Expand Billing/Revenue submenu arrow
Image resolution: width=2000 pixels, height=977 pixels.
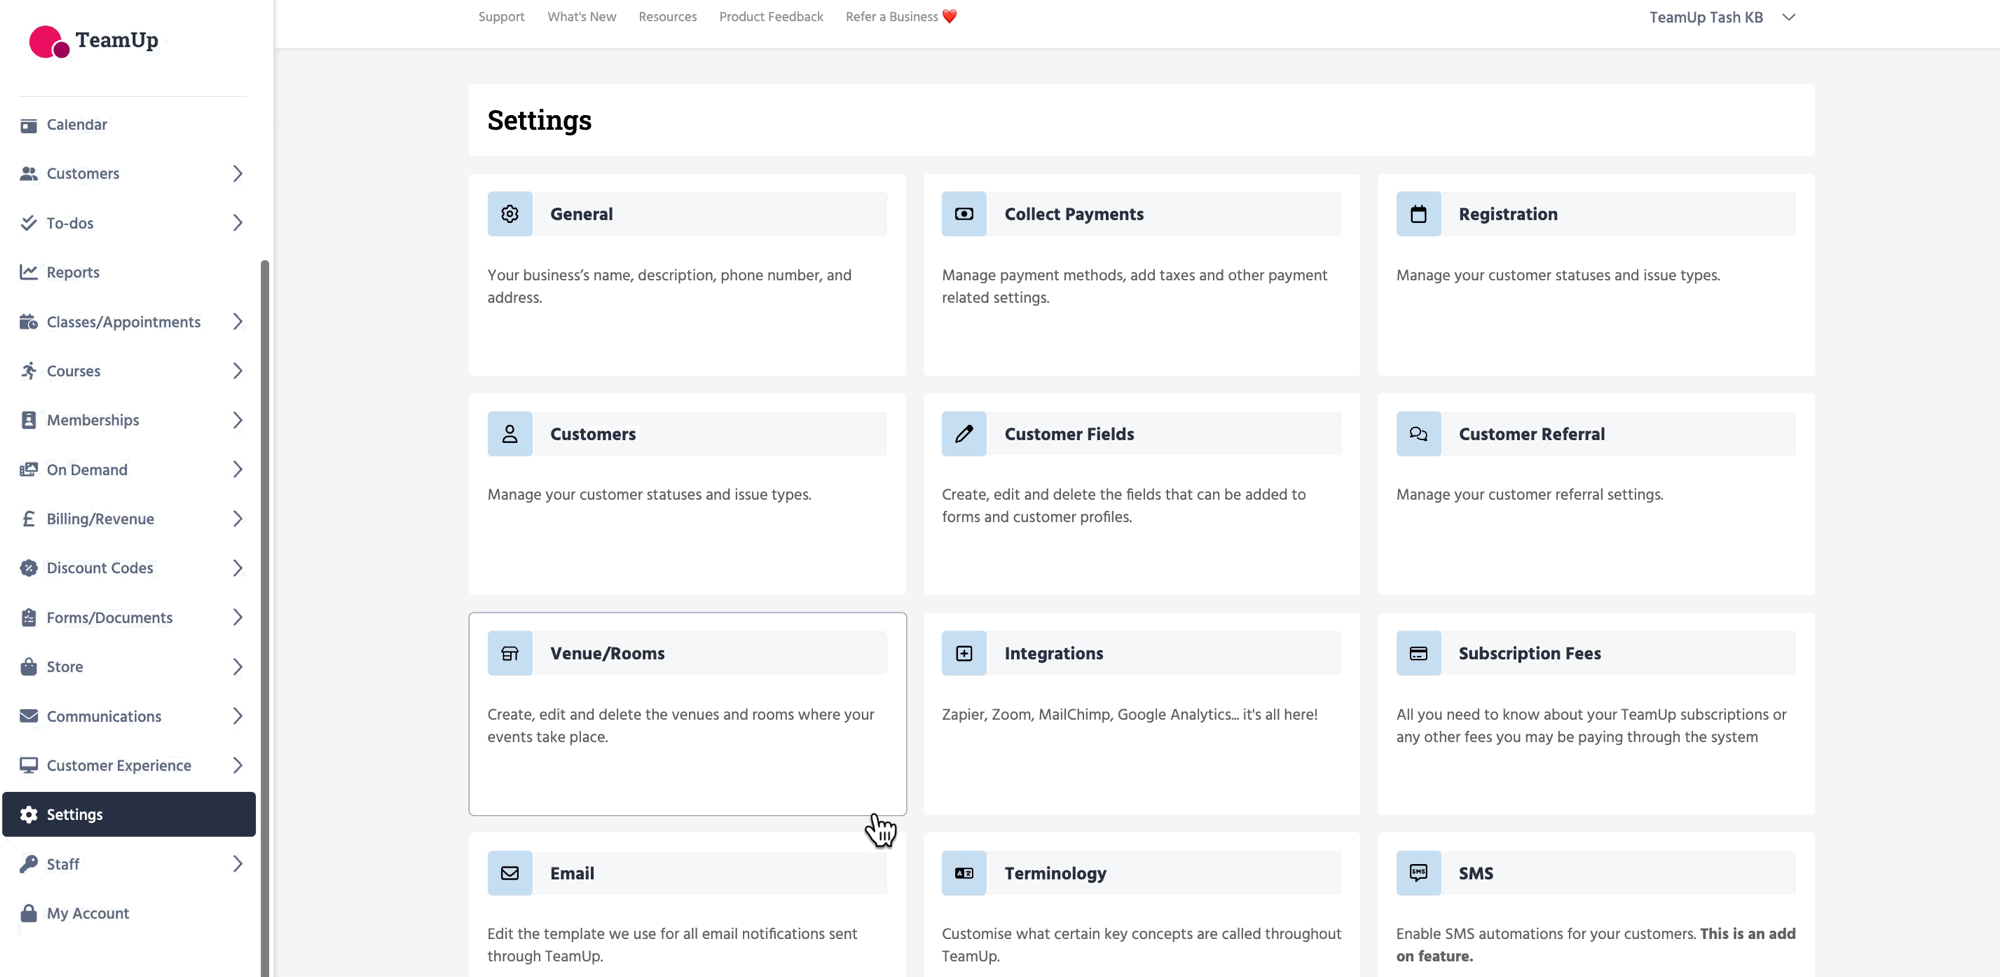tap(237, 519)
